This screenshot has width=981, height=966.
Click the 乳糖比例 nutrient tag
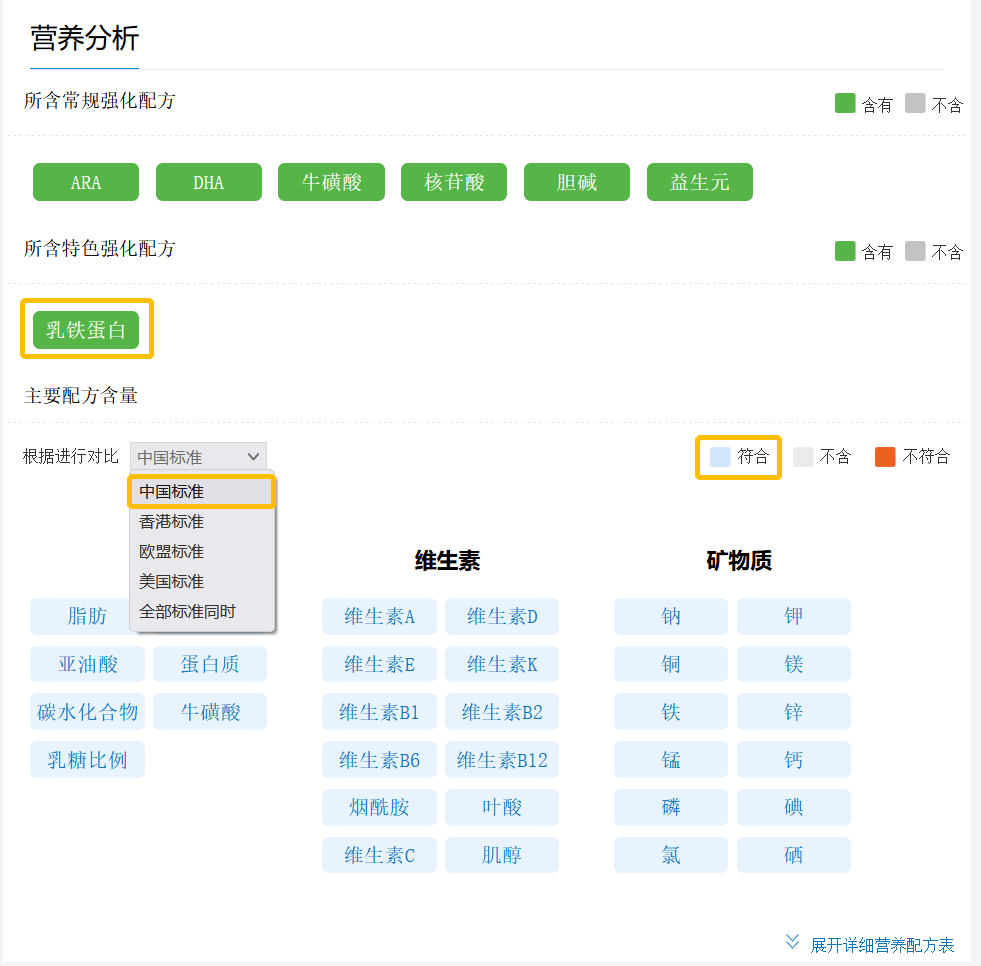[87, 760]
